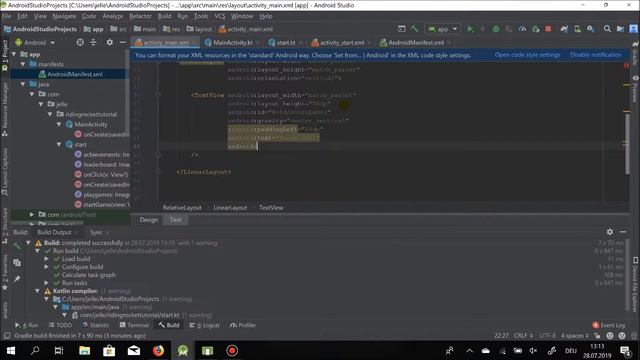
Task: Toggle tool window bars icon in status bar corner
Action: (7, 336)
